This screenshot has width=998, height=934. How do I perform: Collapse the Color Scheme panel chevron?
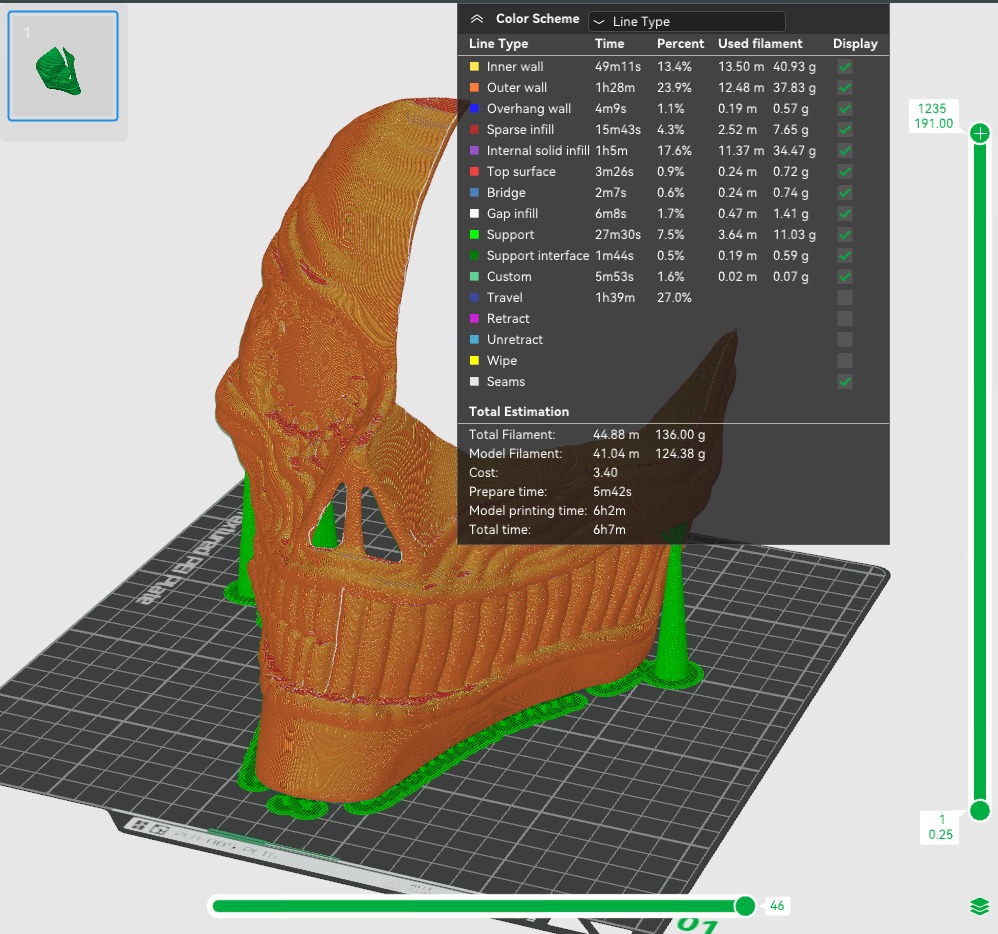477,19
